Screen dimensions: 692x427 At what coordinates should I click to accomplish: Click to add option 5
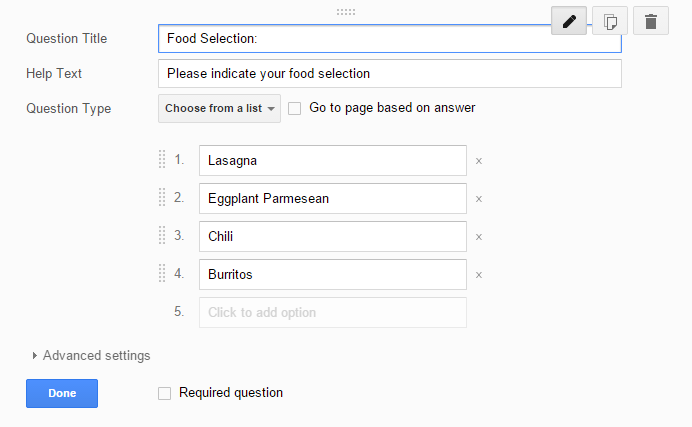click(333, 313)
